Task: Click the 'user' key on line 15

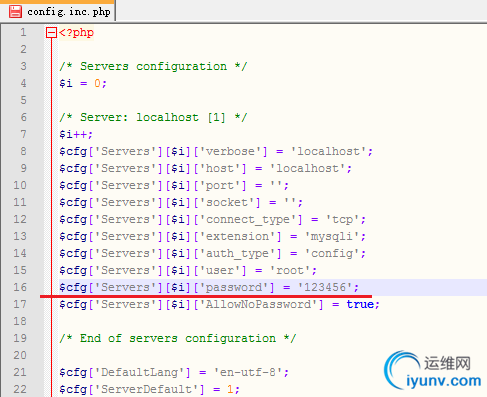Action: (x=220, y=270)
